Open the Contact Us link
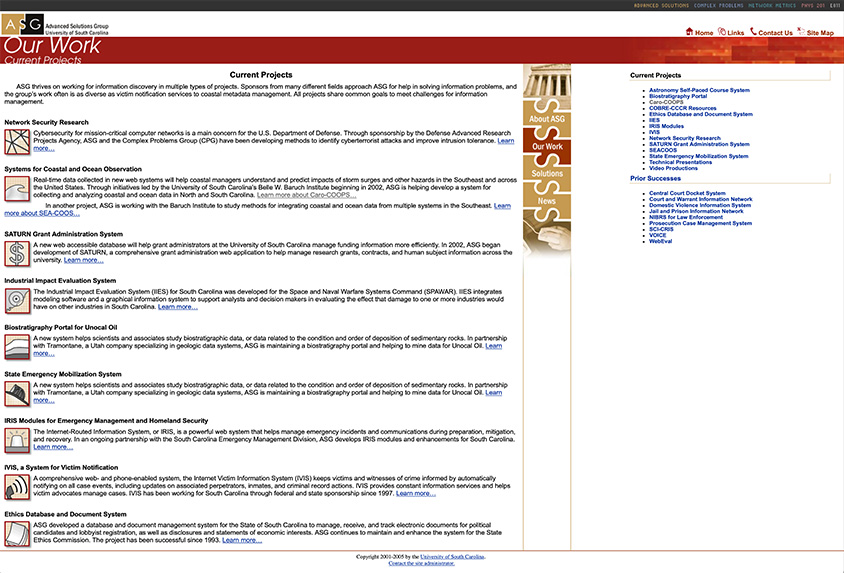Image resolution: width=844 pixels, height=573 pixels. tap(775, 33)
